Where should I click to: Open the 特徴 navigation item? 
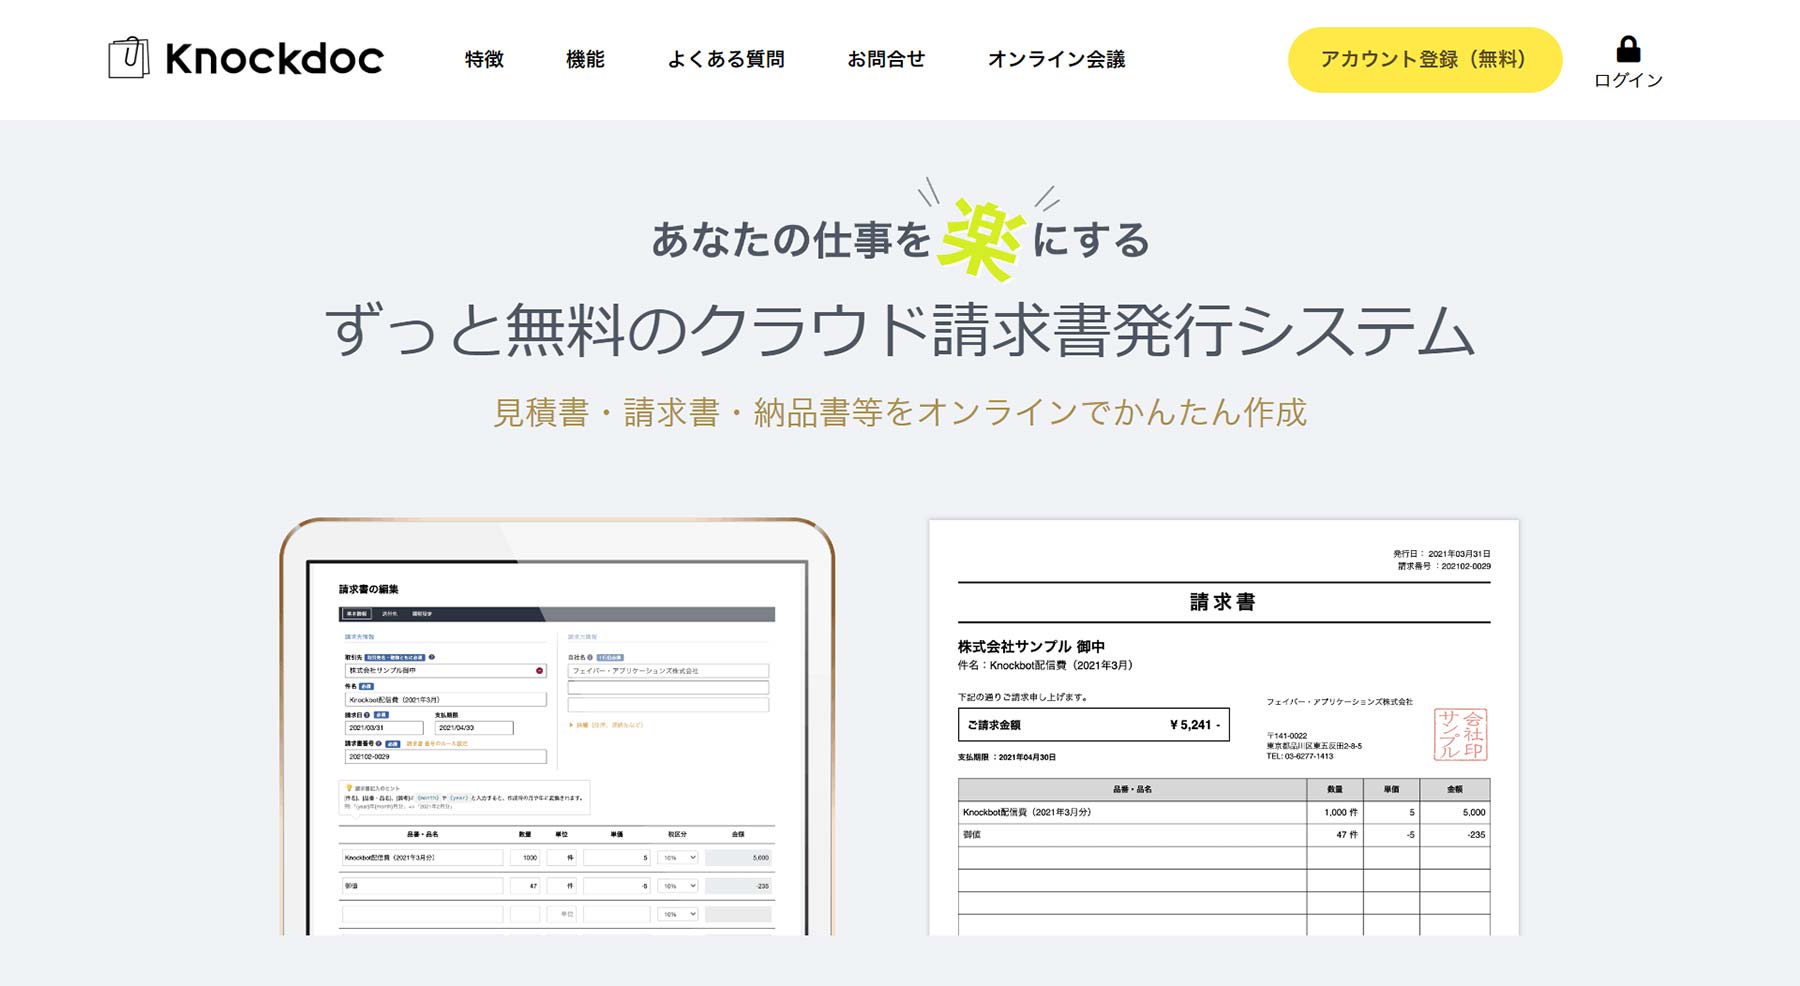coord(484,59)
